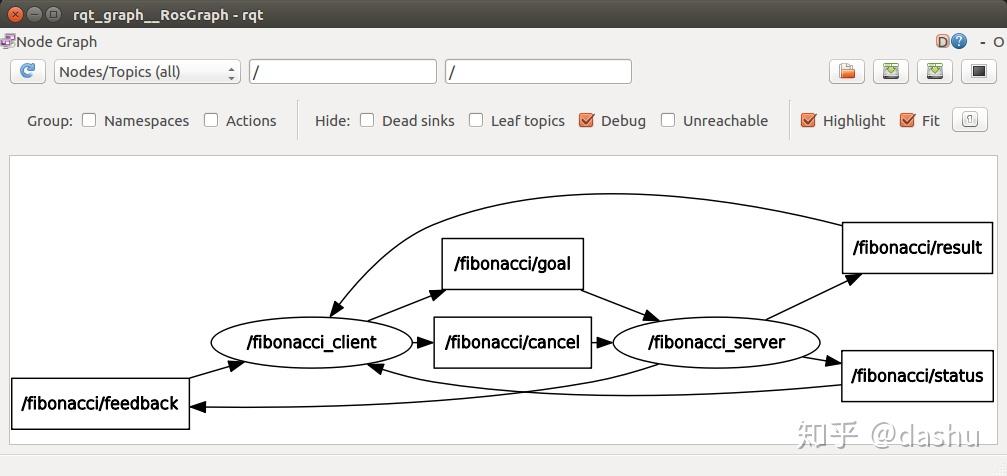
Task: Check the Leaf topics option
Action: pos(476,120)
